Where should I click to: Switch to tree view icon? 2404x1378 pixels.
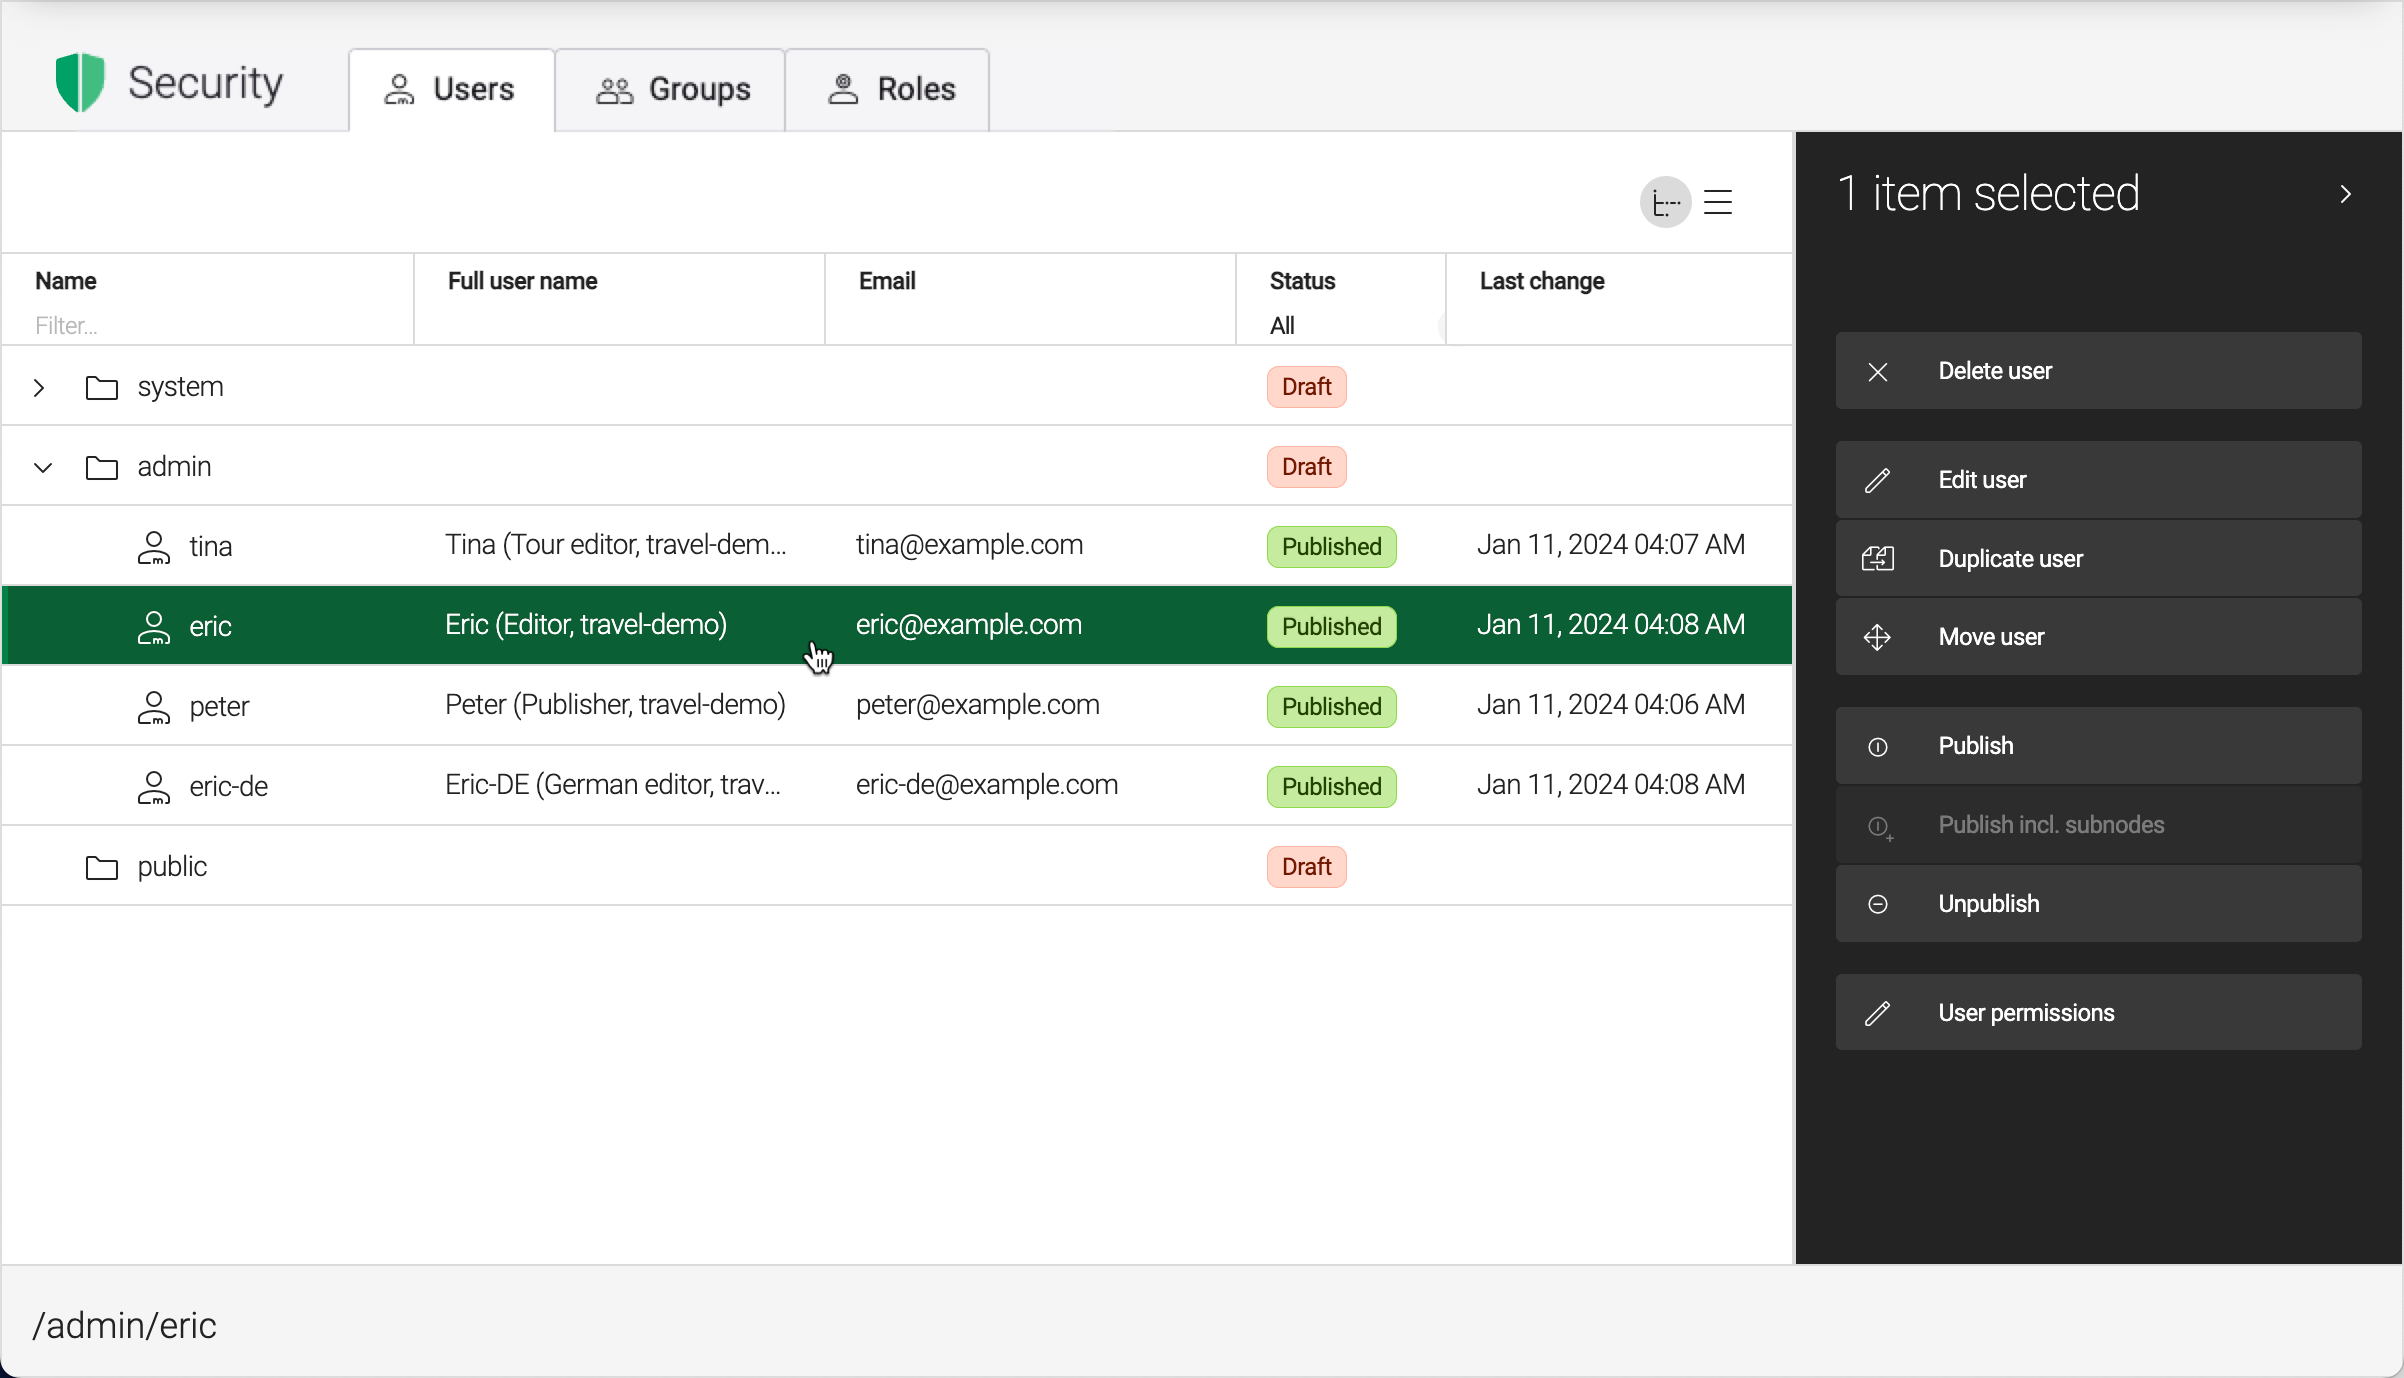(x=1665, y=203)
